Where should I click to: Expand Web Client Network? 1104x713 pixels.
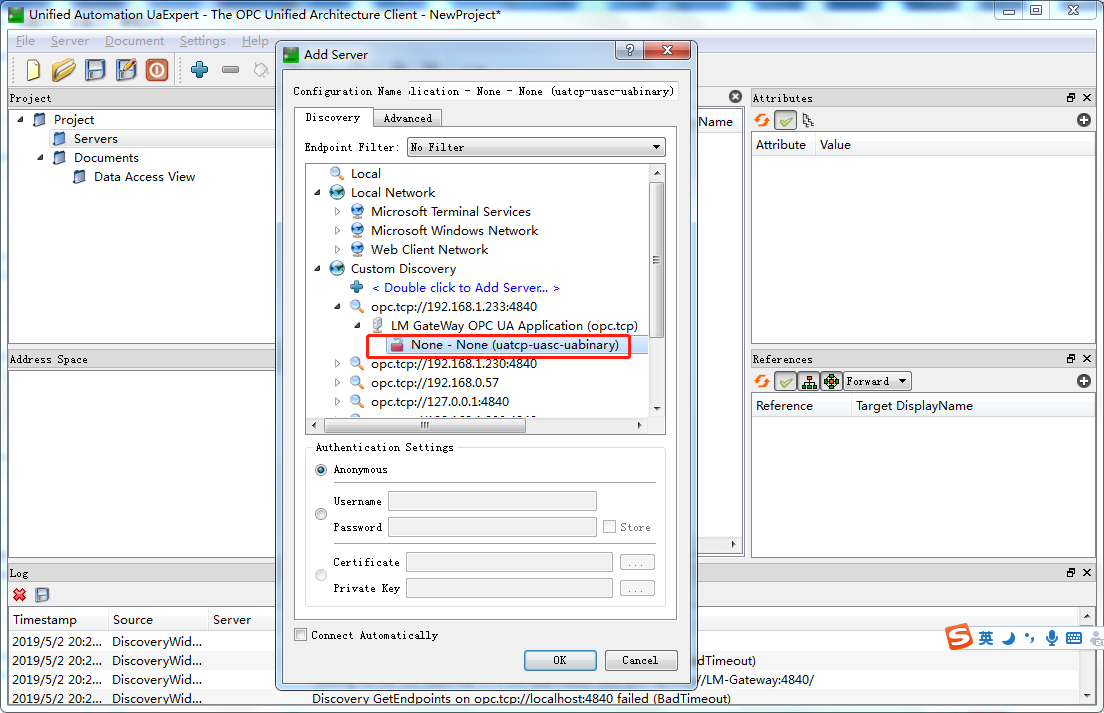pyautogui.click(x=337, y=249)
